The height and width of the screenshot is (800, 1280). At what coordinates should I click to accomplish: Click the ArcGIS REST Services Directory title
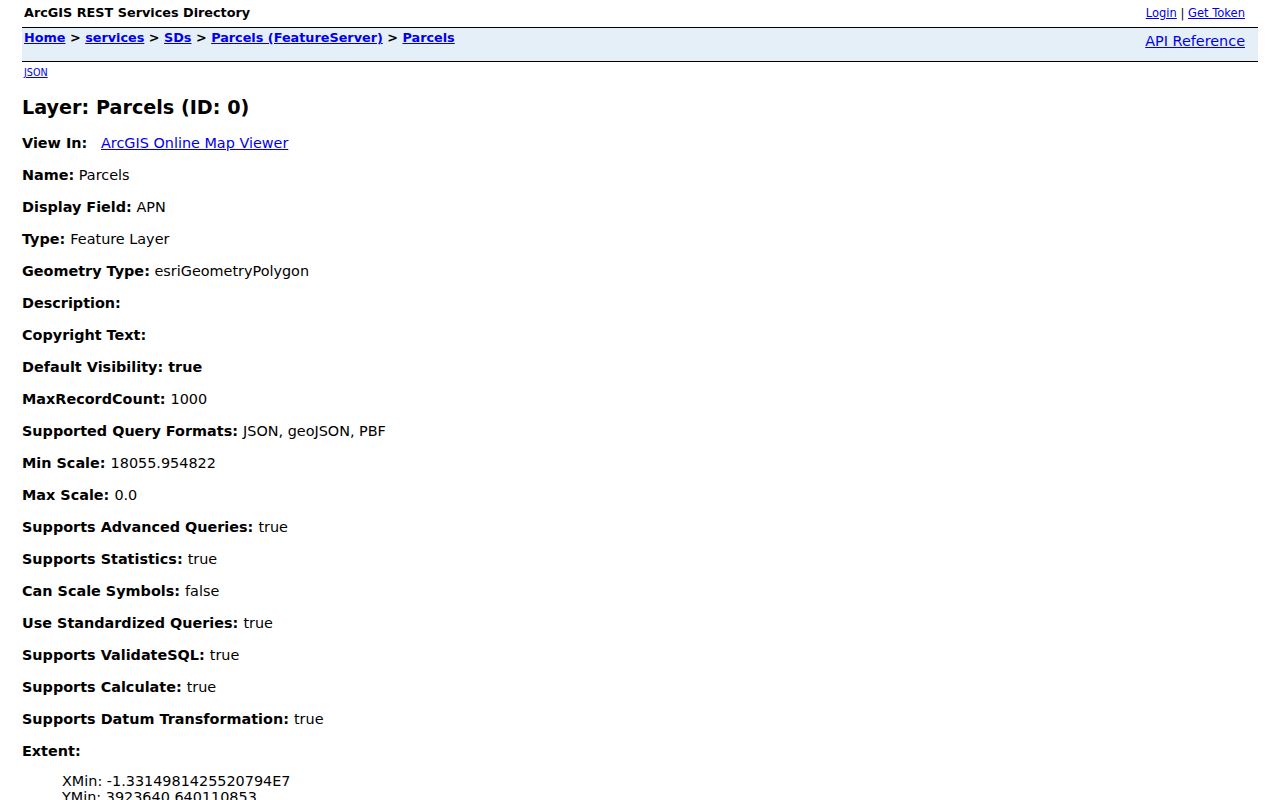coord(137,13)
